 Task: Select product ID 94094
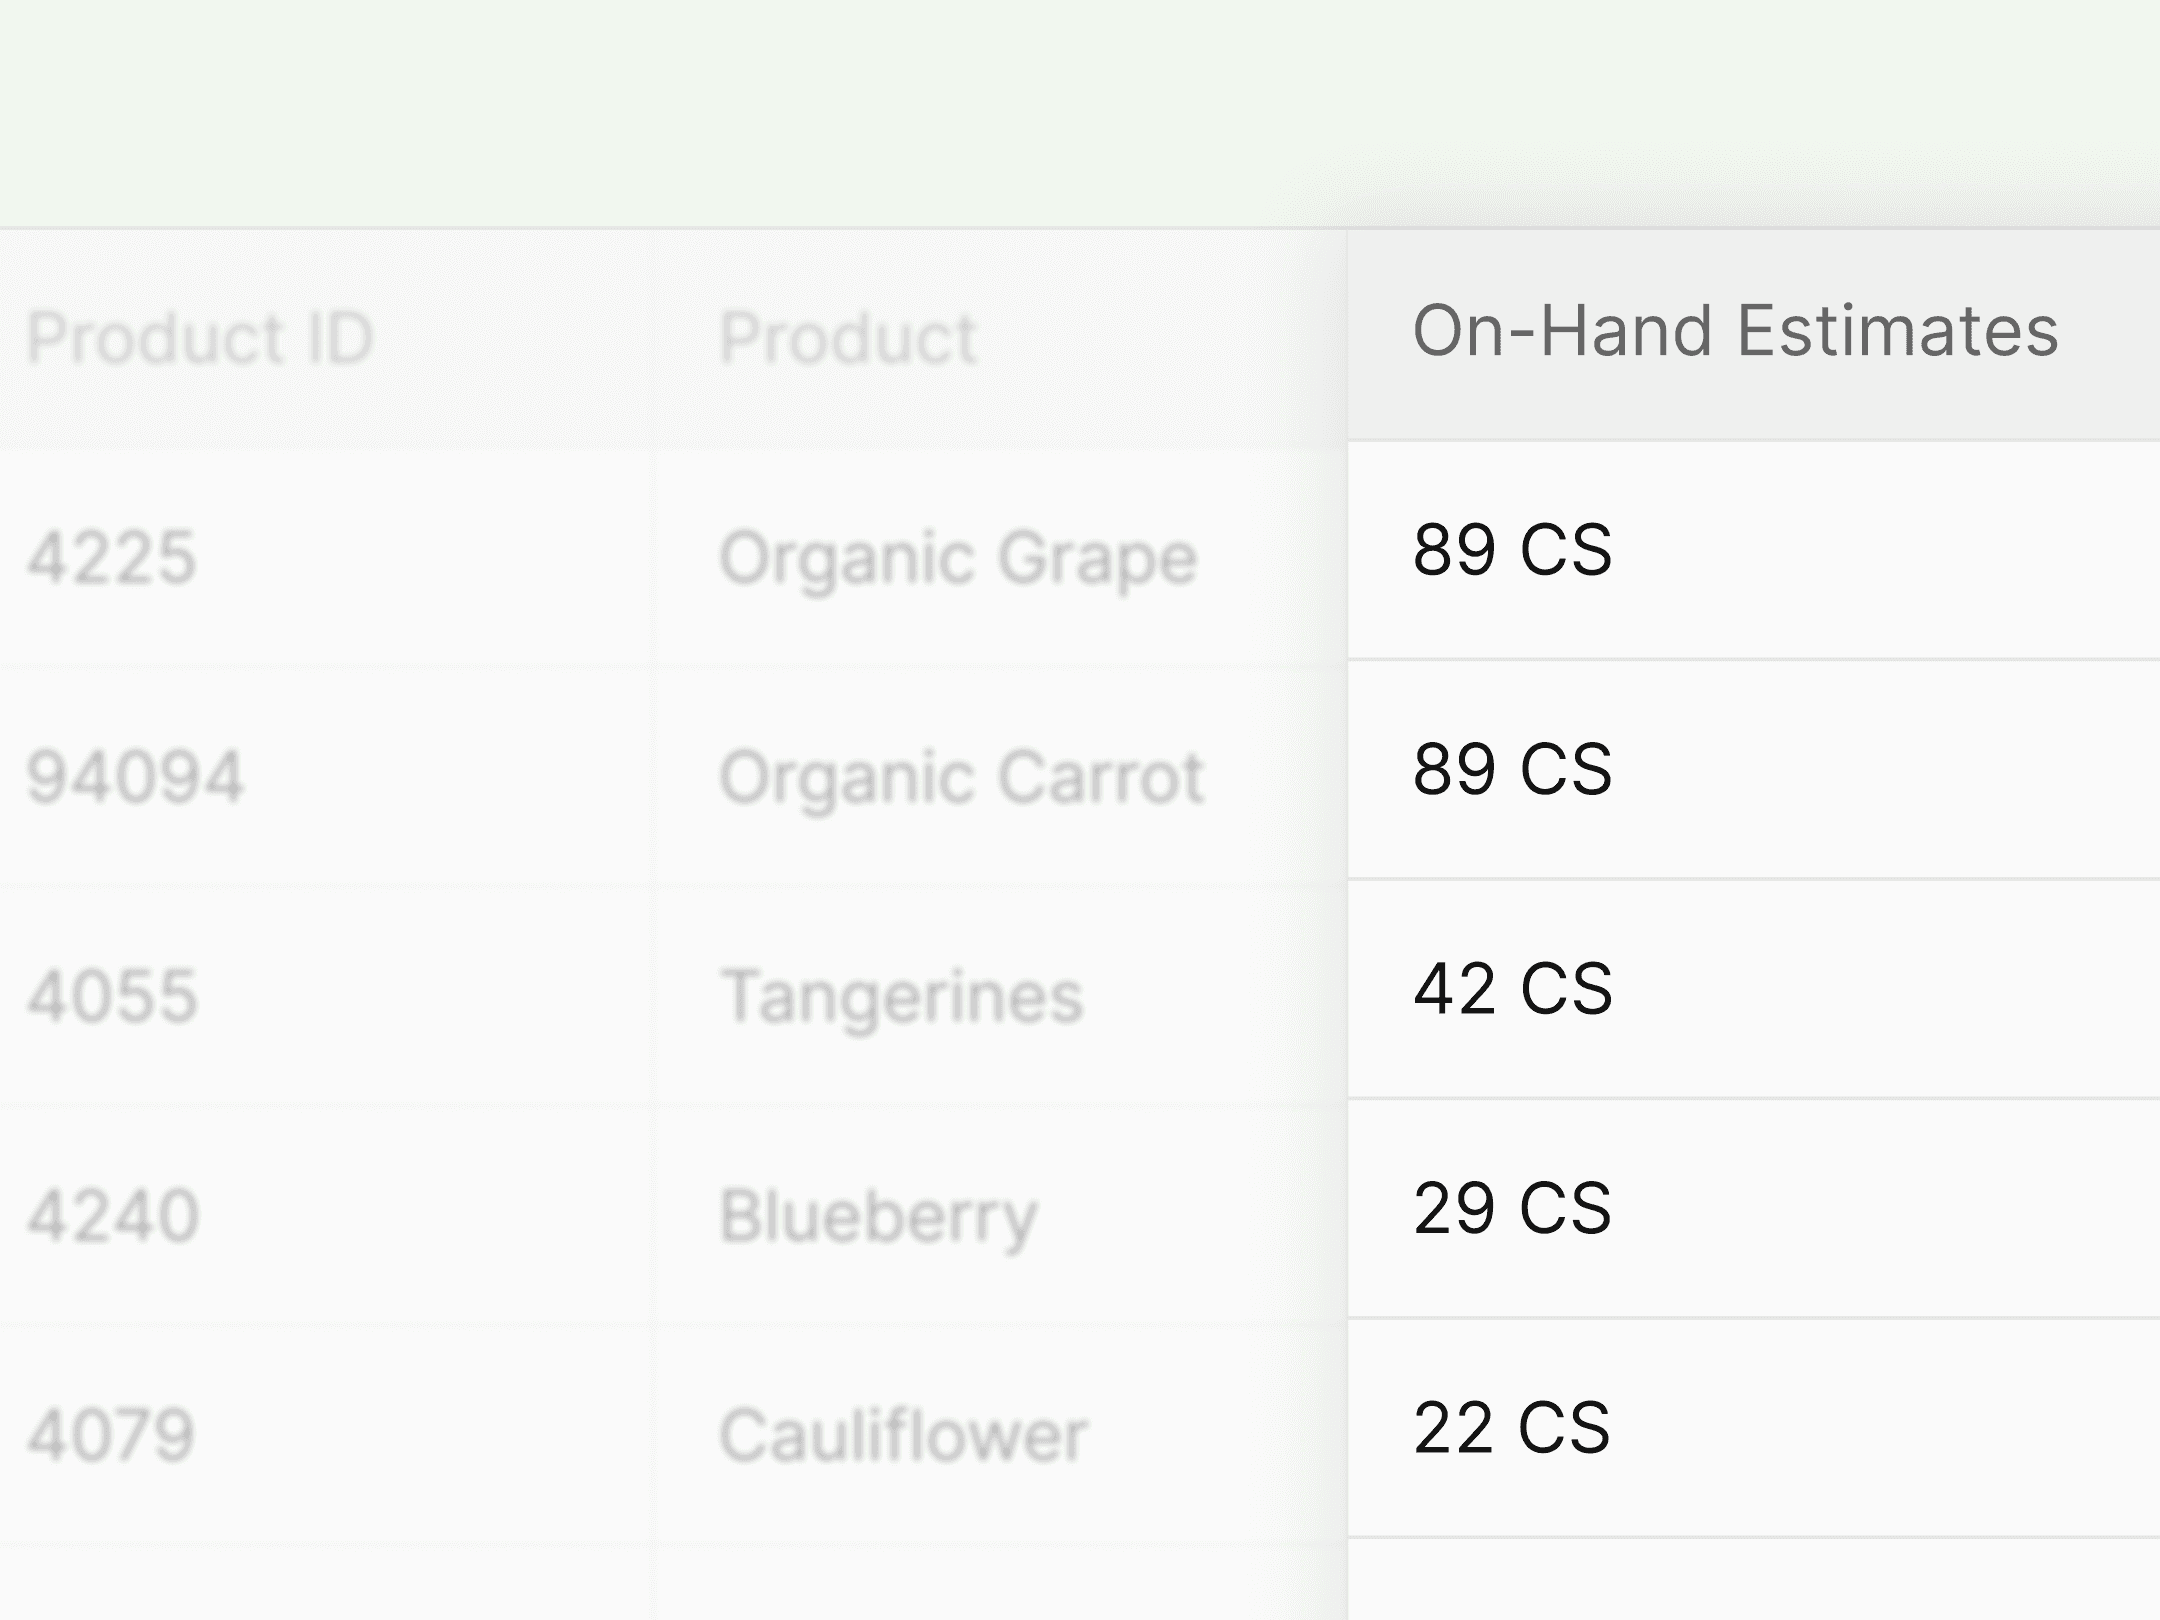[x=138, y=777]
